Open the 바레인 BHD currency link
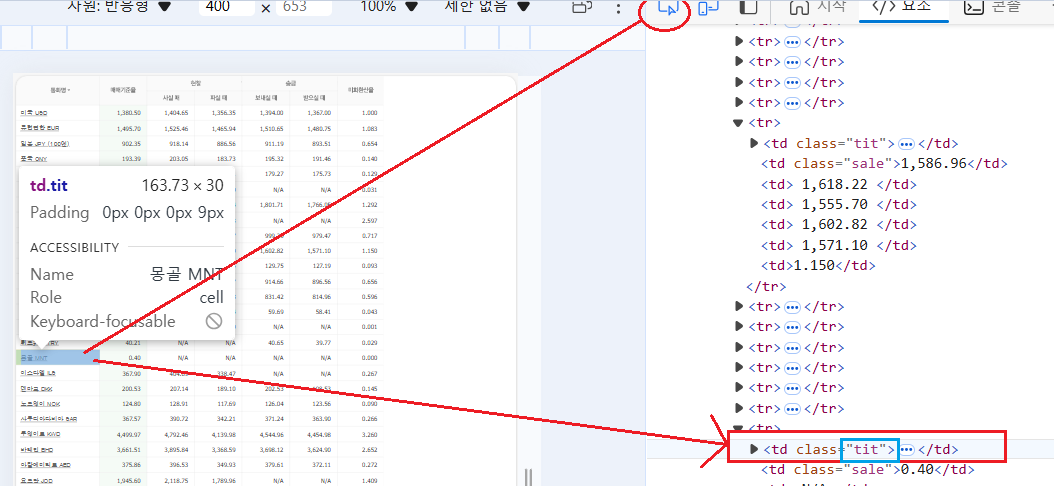 tap(35, 450)
